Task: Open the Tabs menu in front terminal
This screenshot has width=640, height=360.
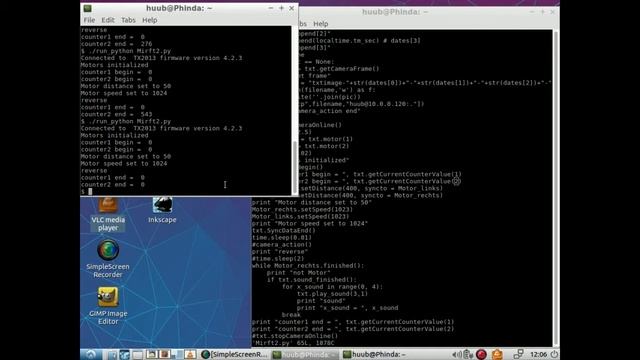Action: pyautogui.click(x=128, y=20)
